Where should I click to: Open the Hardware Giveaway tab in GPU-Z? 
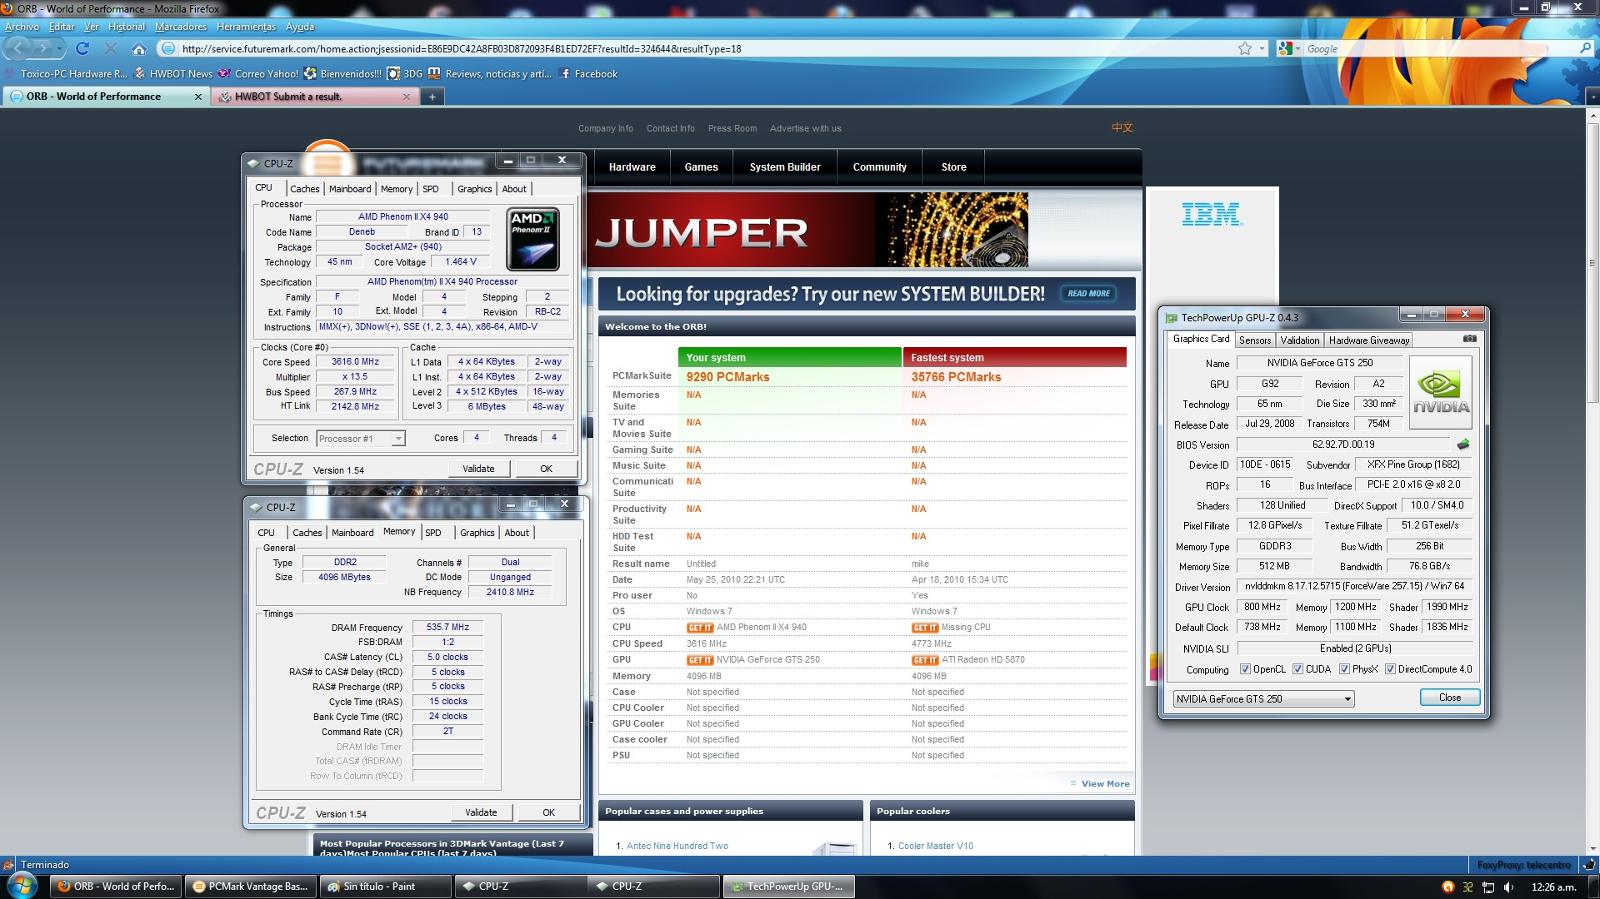coord(1369,340)
